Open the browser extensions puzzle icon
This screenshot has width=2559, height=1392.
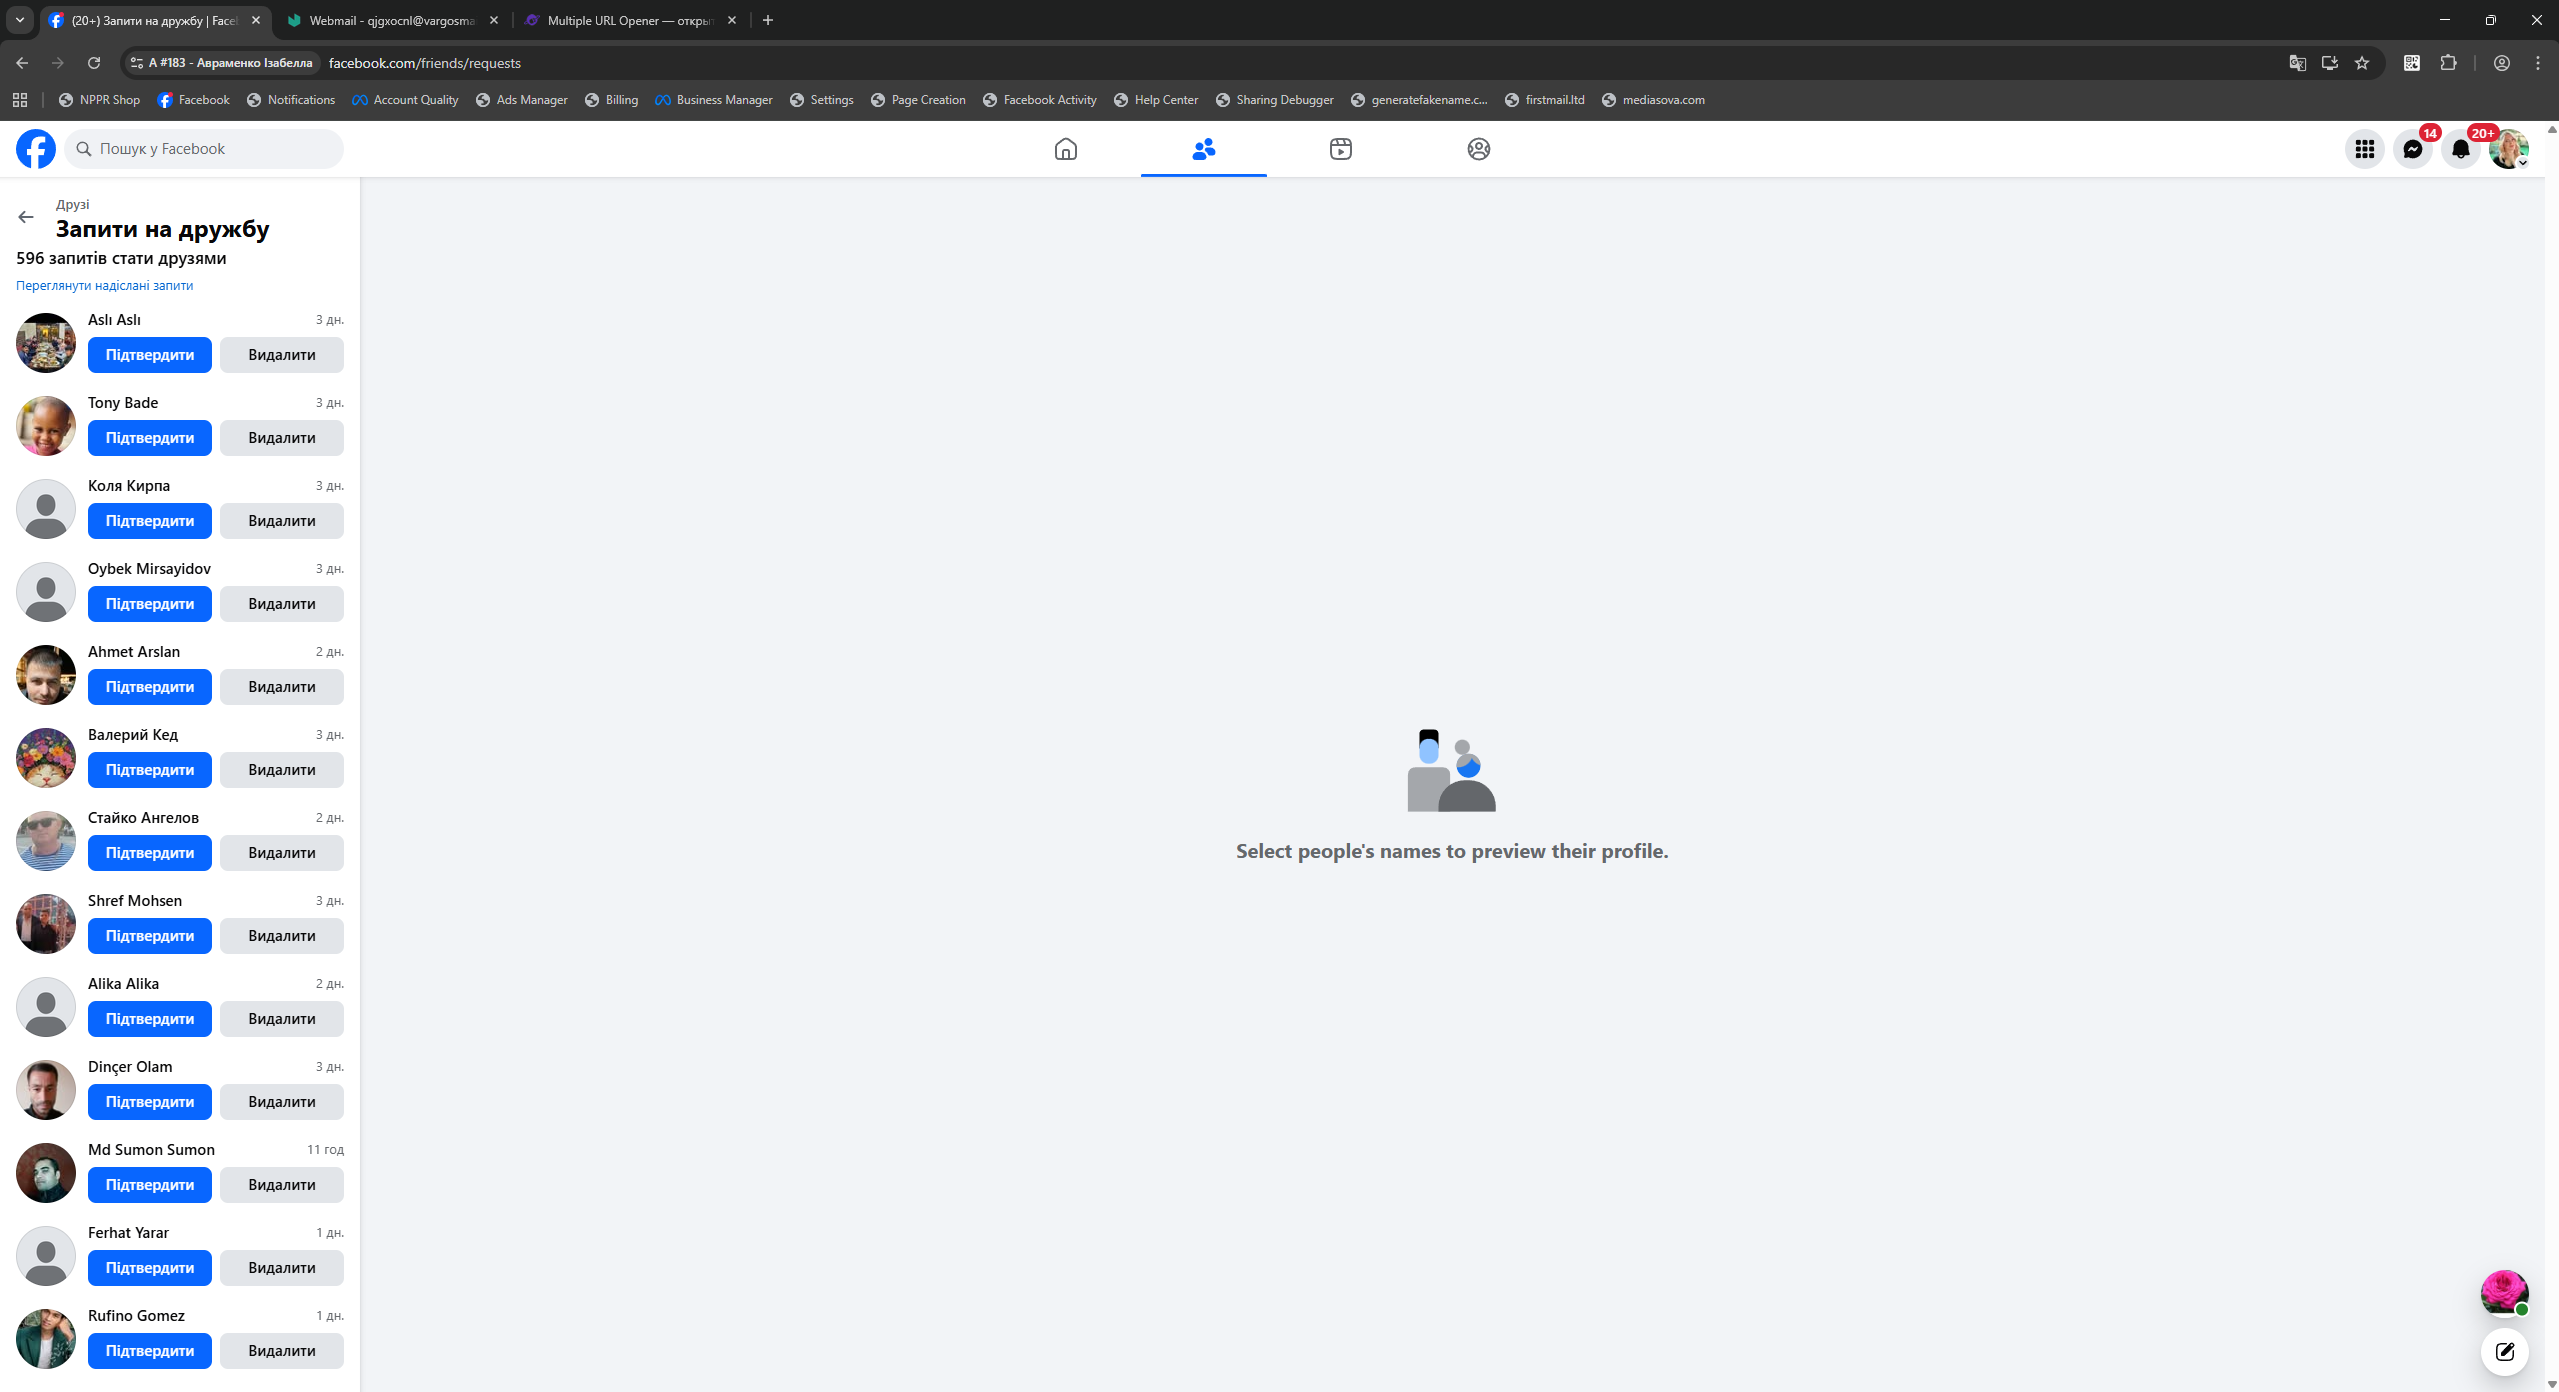tap(2448, 63)
